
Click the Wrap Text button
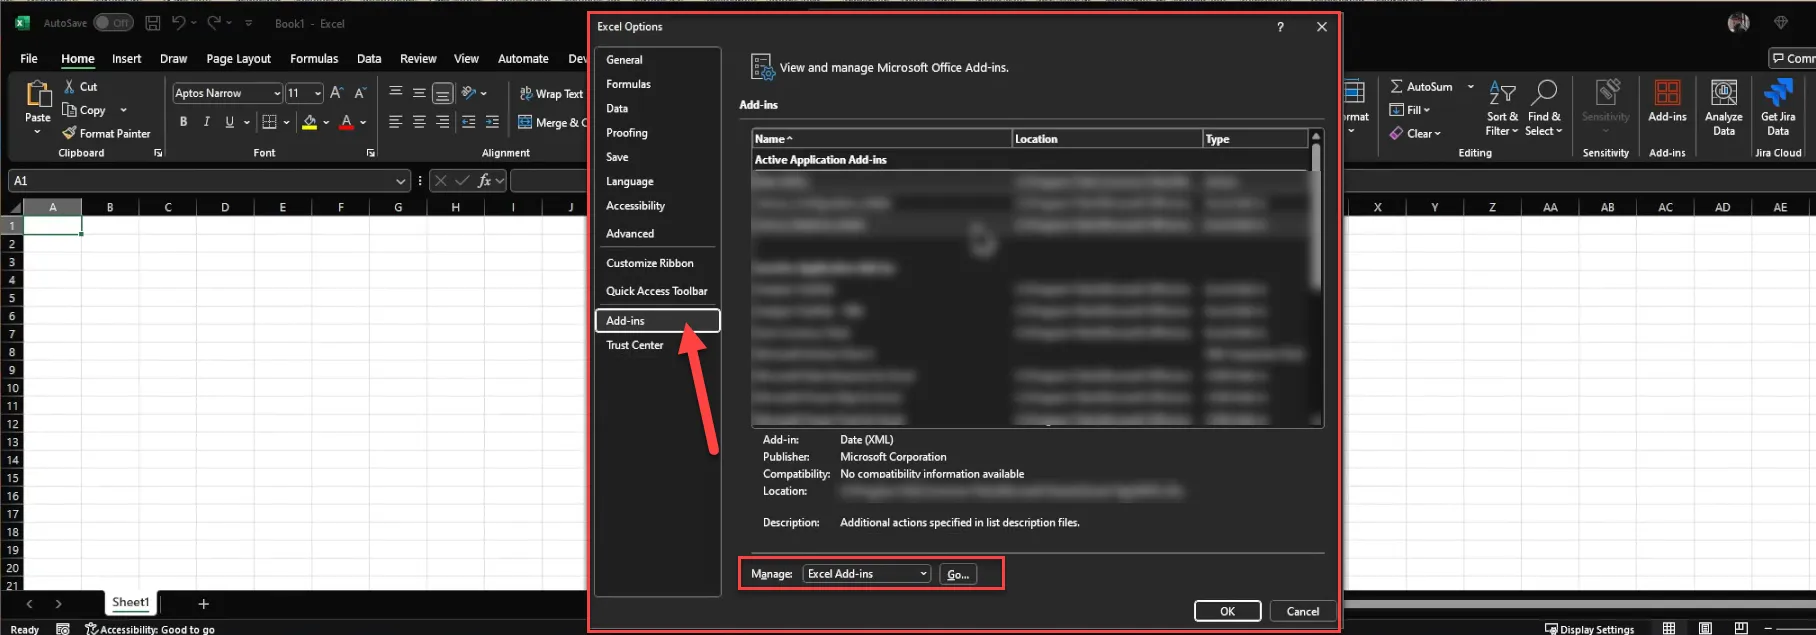(550, 94)
